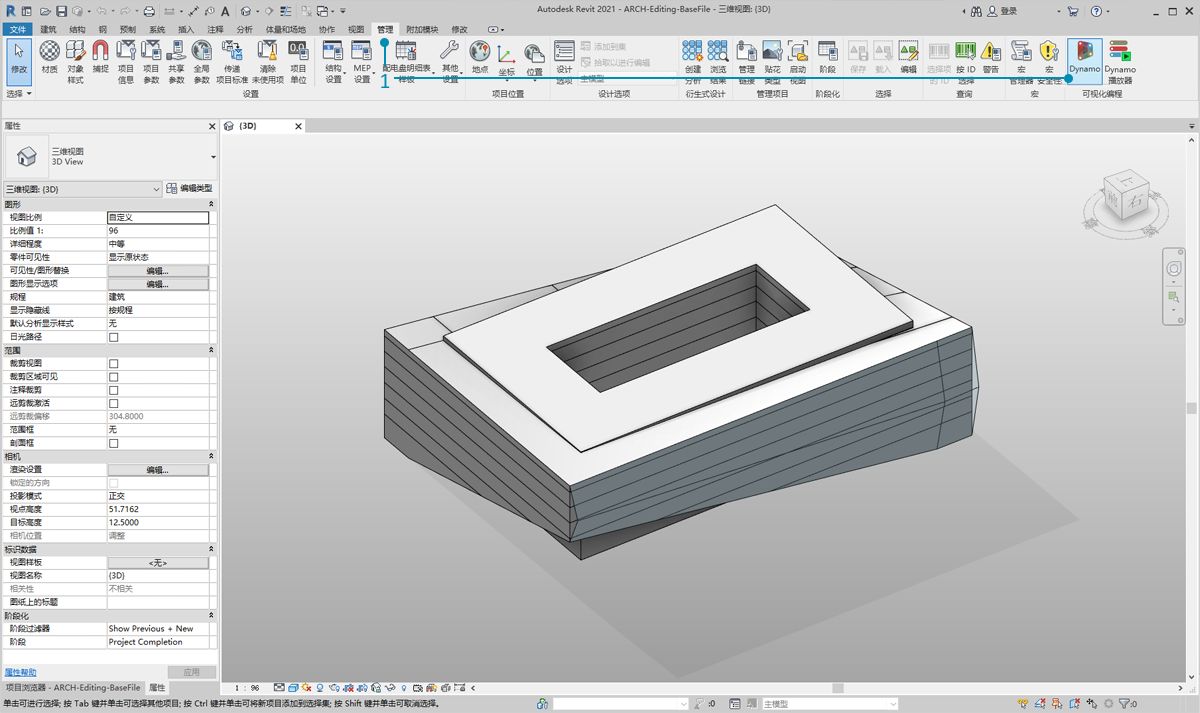Click the 编辑类型 edit type button
The image size is (1200, 713).
coord(190,189)
